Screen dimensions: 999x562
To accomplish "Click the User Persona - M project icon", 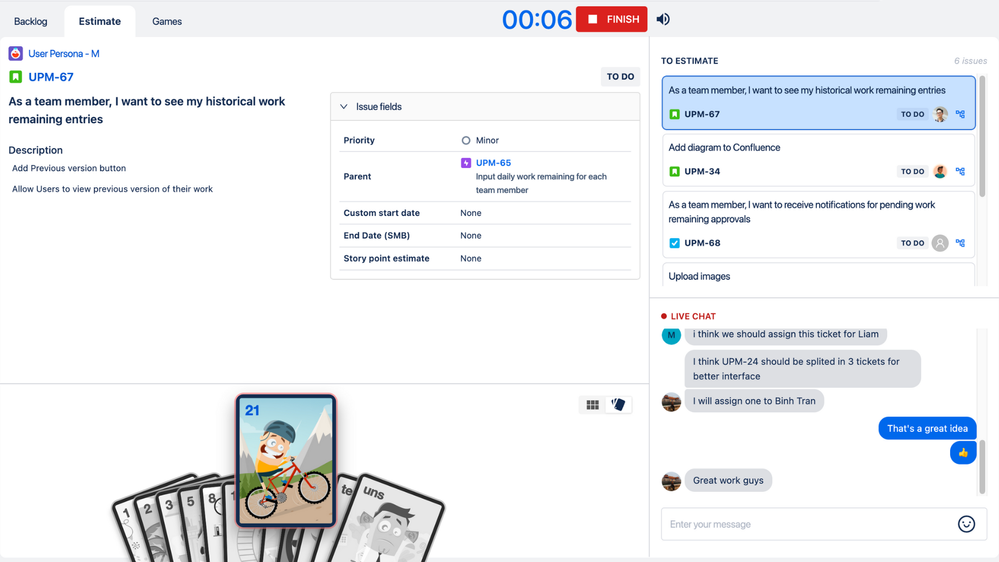I will (15, 54).
